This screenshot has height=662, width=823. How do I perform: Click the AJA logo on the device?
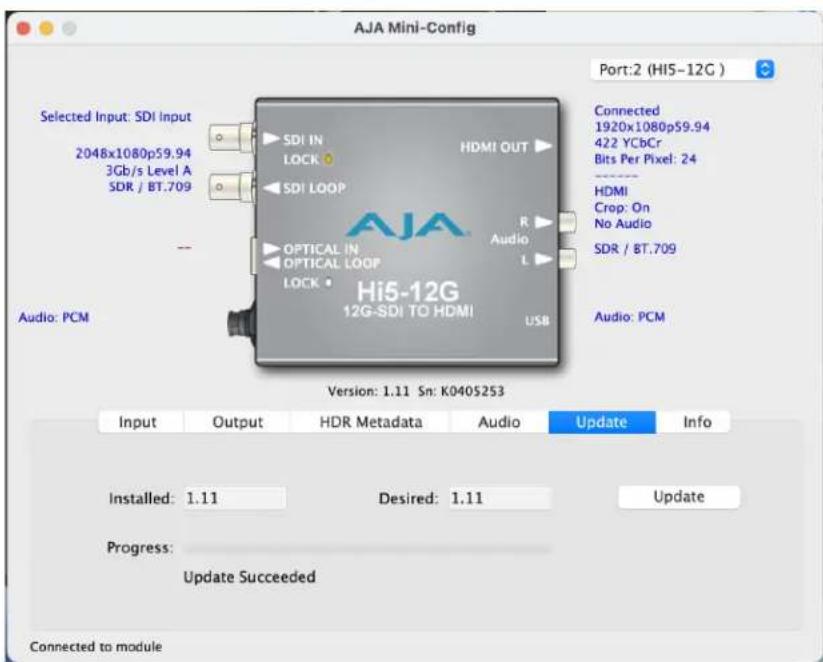407,226
